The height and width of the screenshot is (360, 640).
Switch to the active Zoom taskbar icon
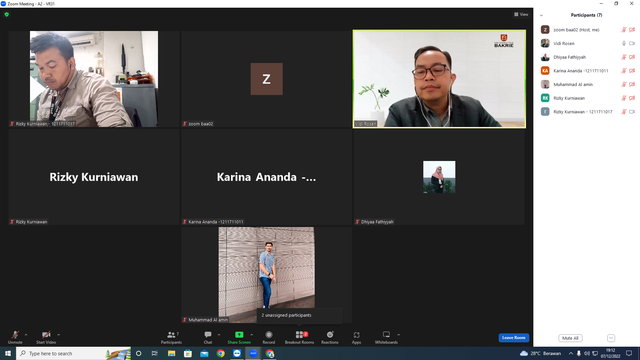pyautogui.click(x=253, y=353)
